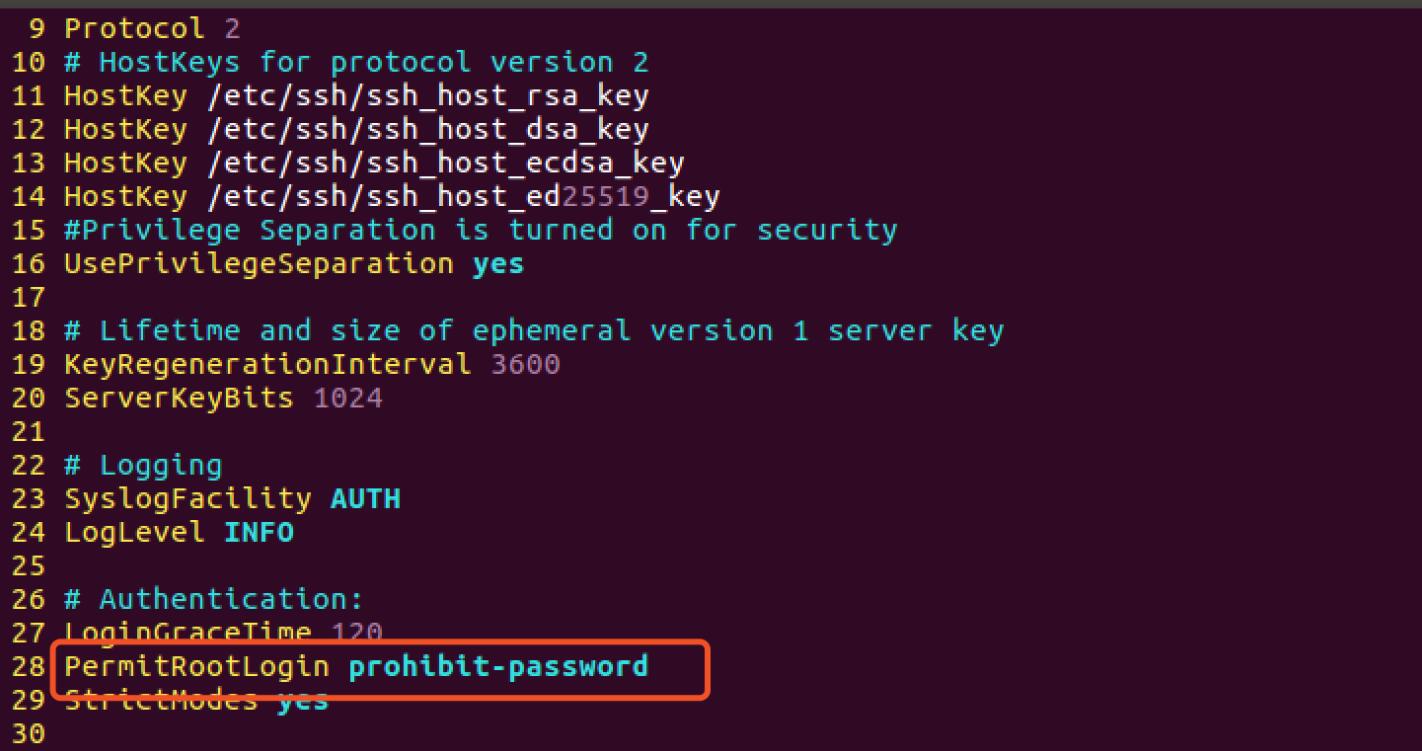
Task: Click the PermitRootLogin prohibit-password line
Action: [355, 666]
